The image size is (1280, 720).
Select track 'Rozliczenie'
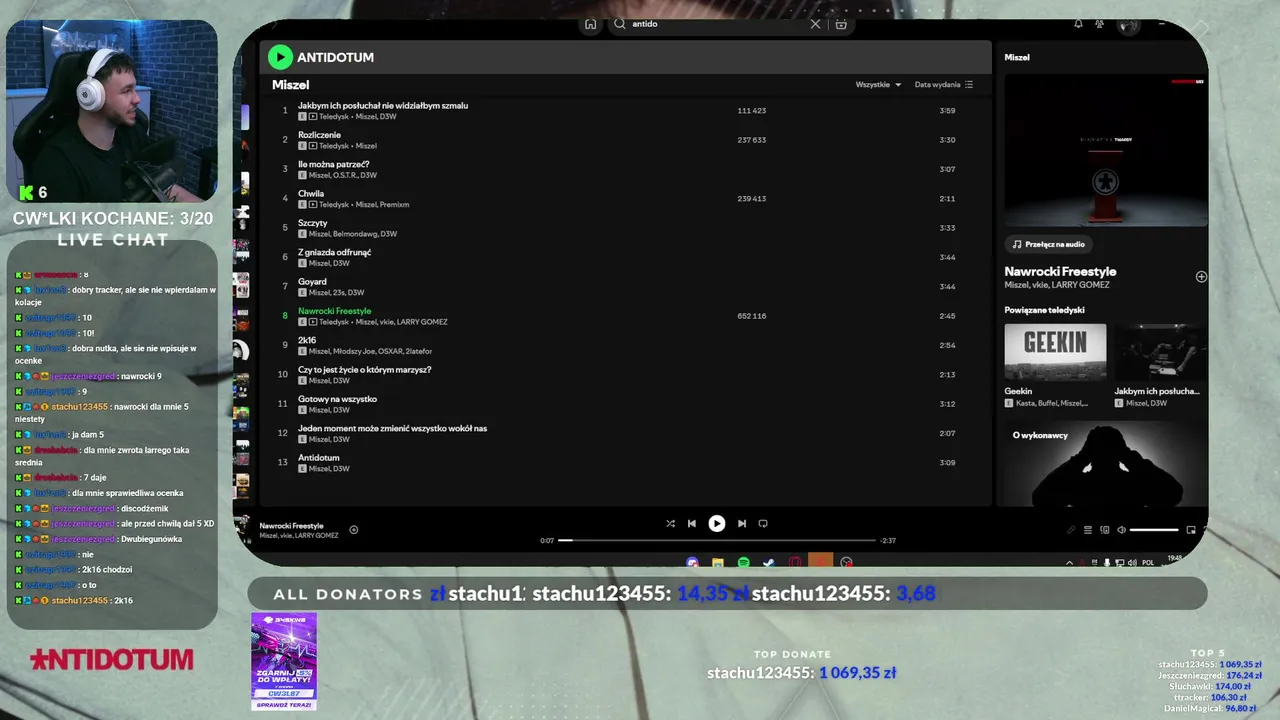(319, 135)
